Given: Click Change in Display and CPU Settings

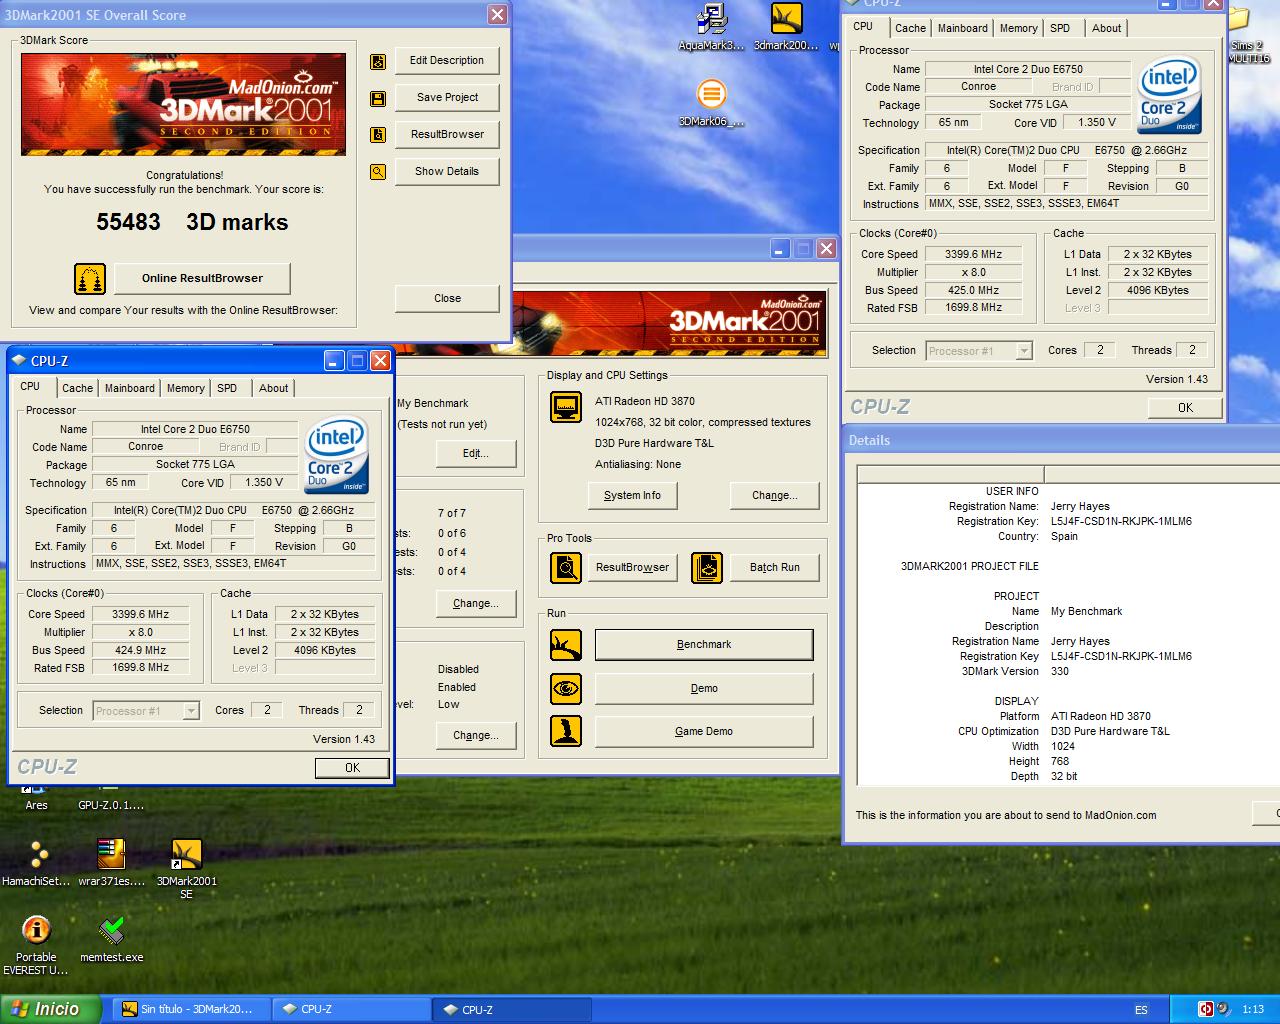Looking at the screenshot, I should coord(775,495).
